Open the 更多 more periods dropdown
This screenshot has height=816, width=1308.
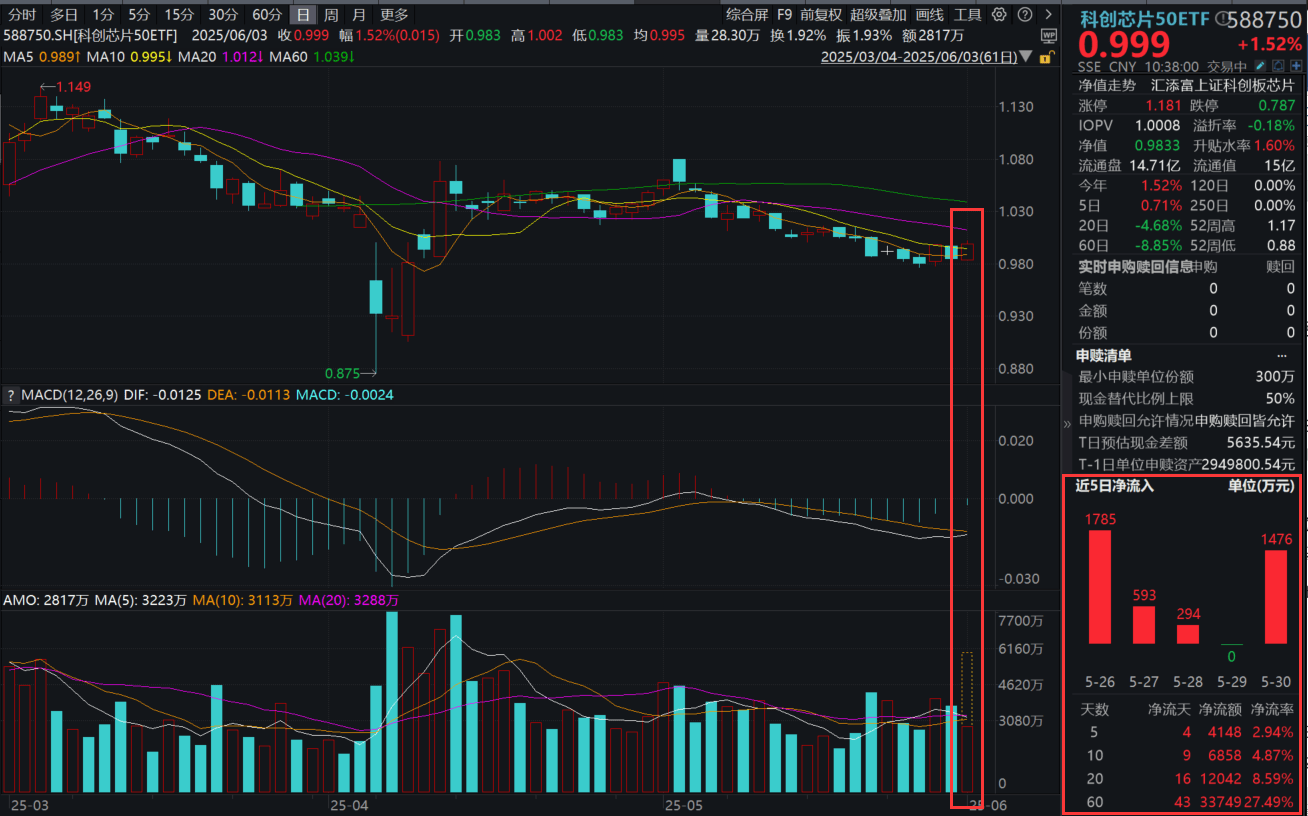pos(395,15)
